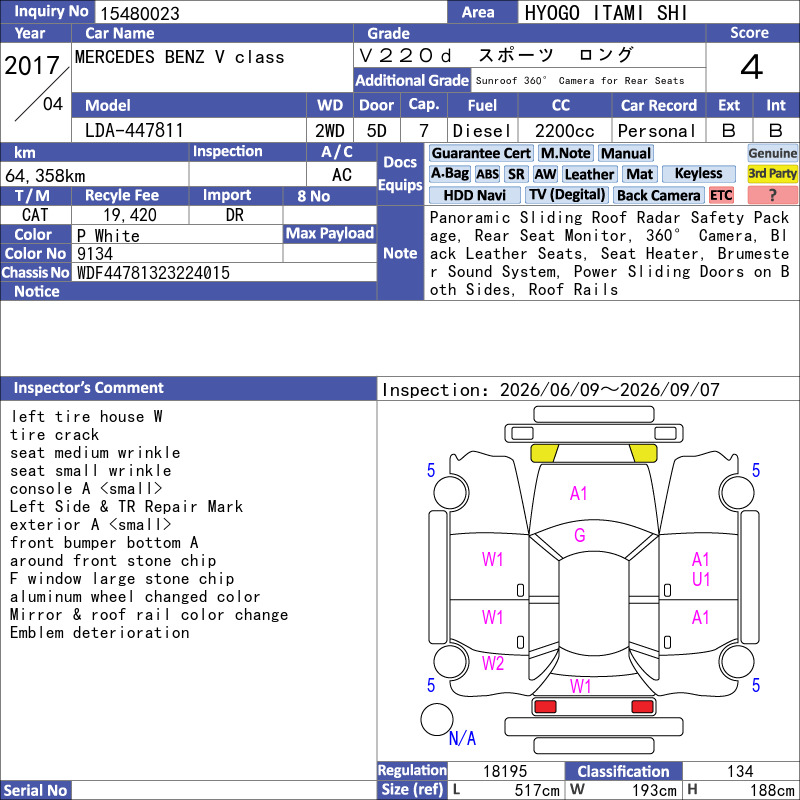800x800 pixels.
Task: Click the A.Bag equipment badge
Action: (449, 174)
